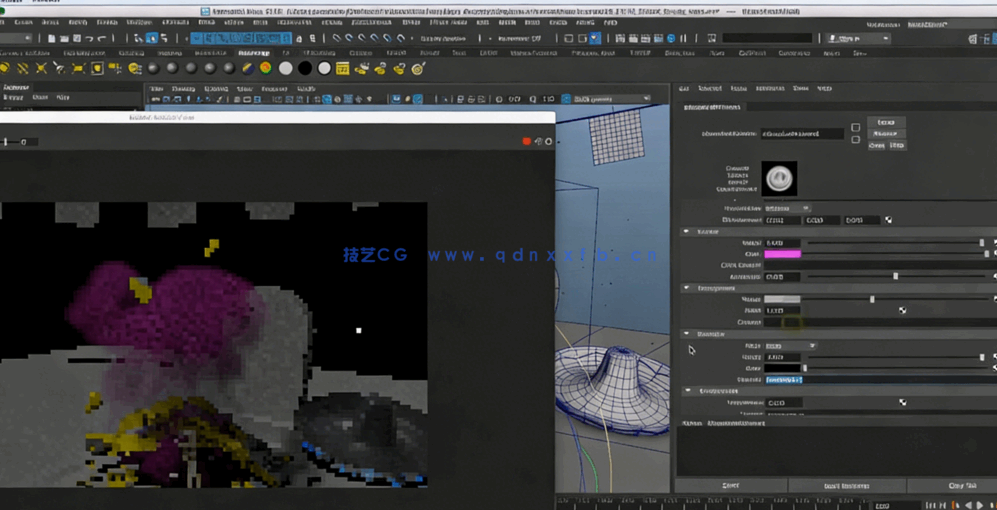Click the yellow calendar-style icon on the shelf
Screen dimensions: 997x510
point(342,68)
